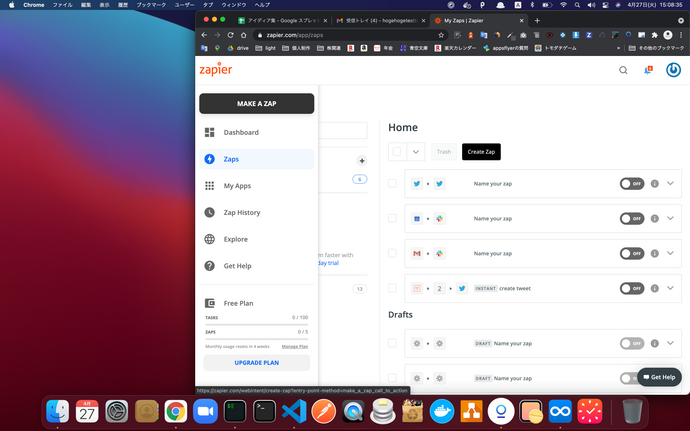This screenshot has width=690, height=431.
Task: Show hidden bookmarks overflow arrow
Action: [618, 48]
